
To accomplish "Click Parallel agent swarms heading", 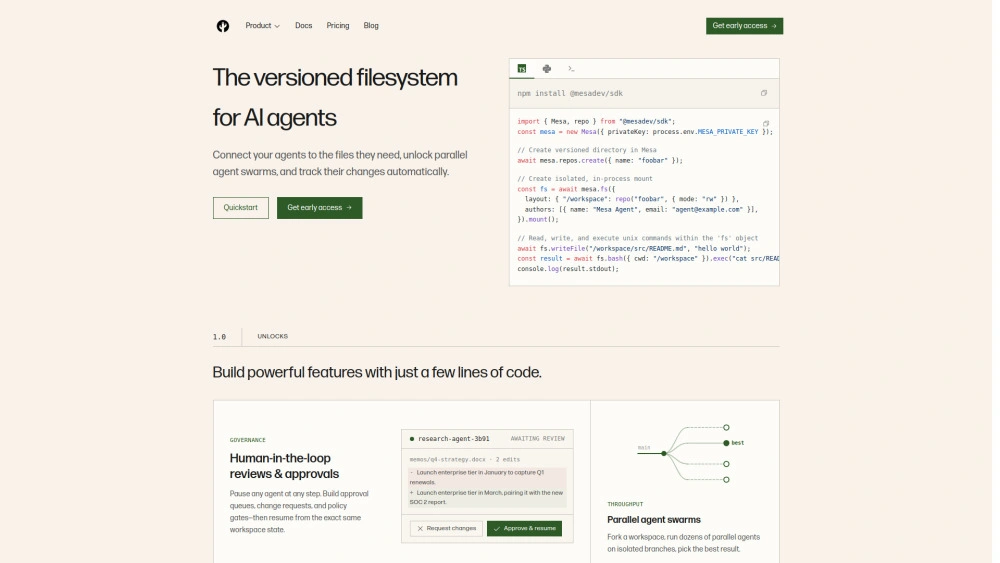I will point(654,520).
